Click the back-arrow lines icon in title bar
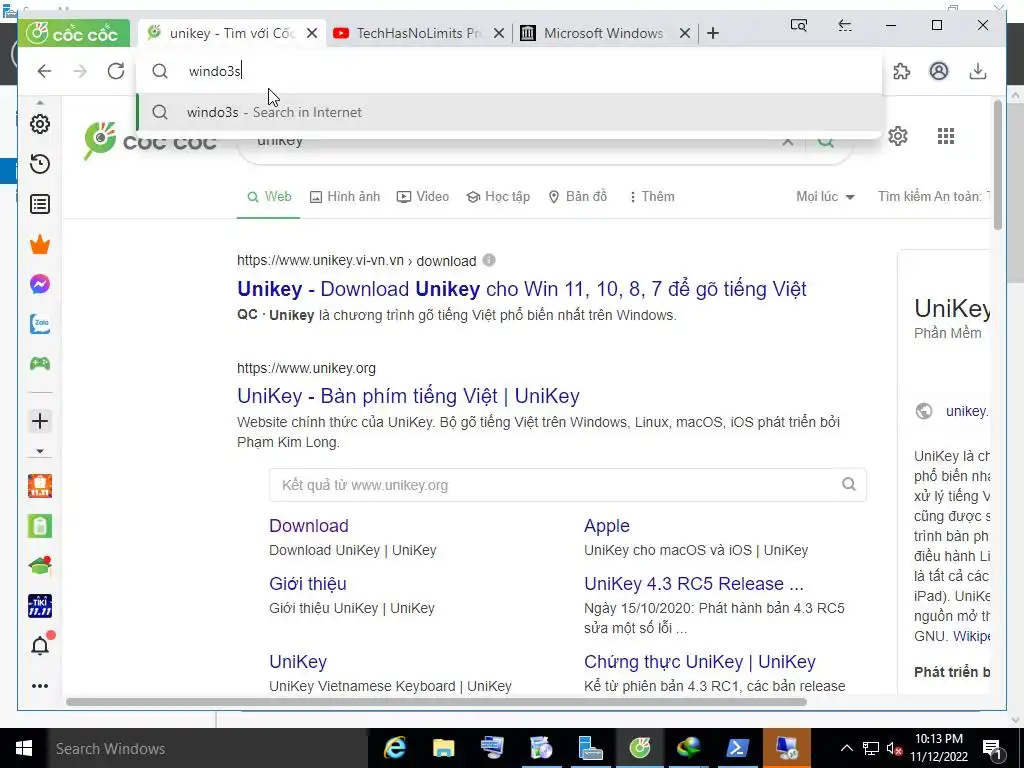 point(845,25)
